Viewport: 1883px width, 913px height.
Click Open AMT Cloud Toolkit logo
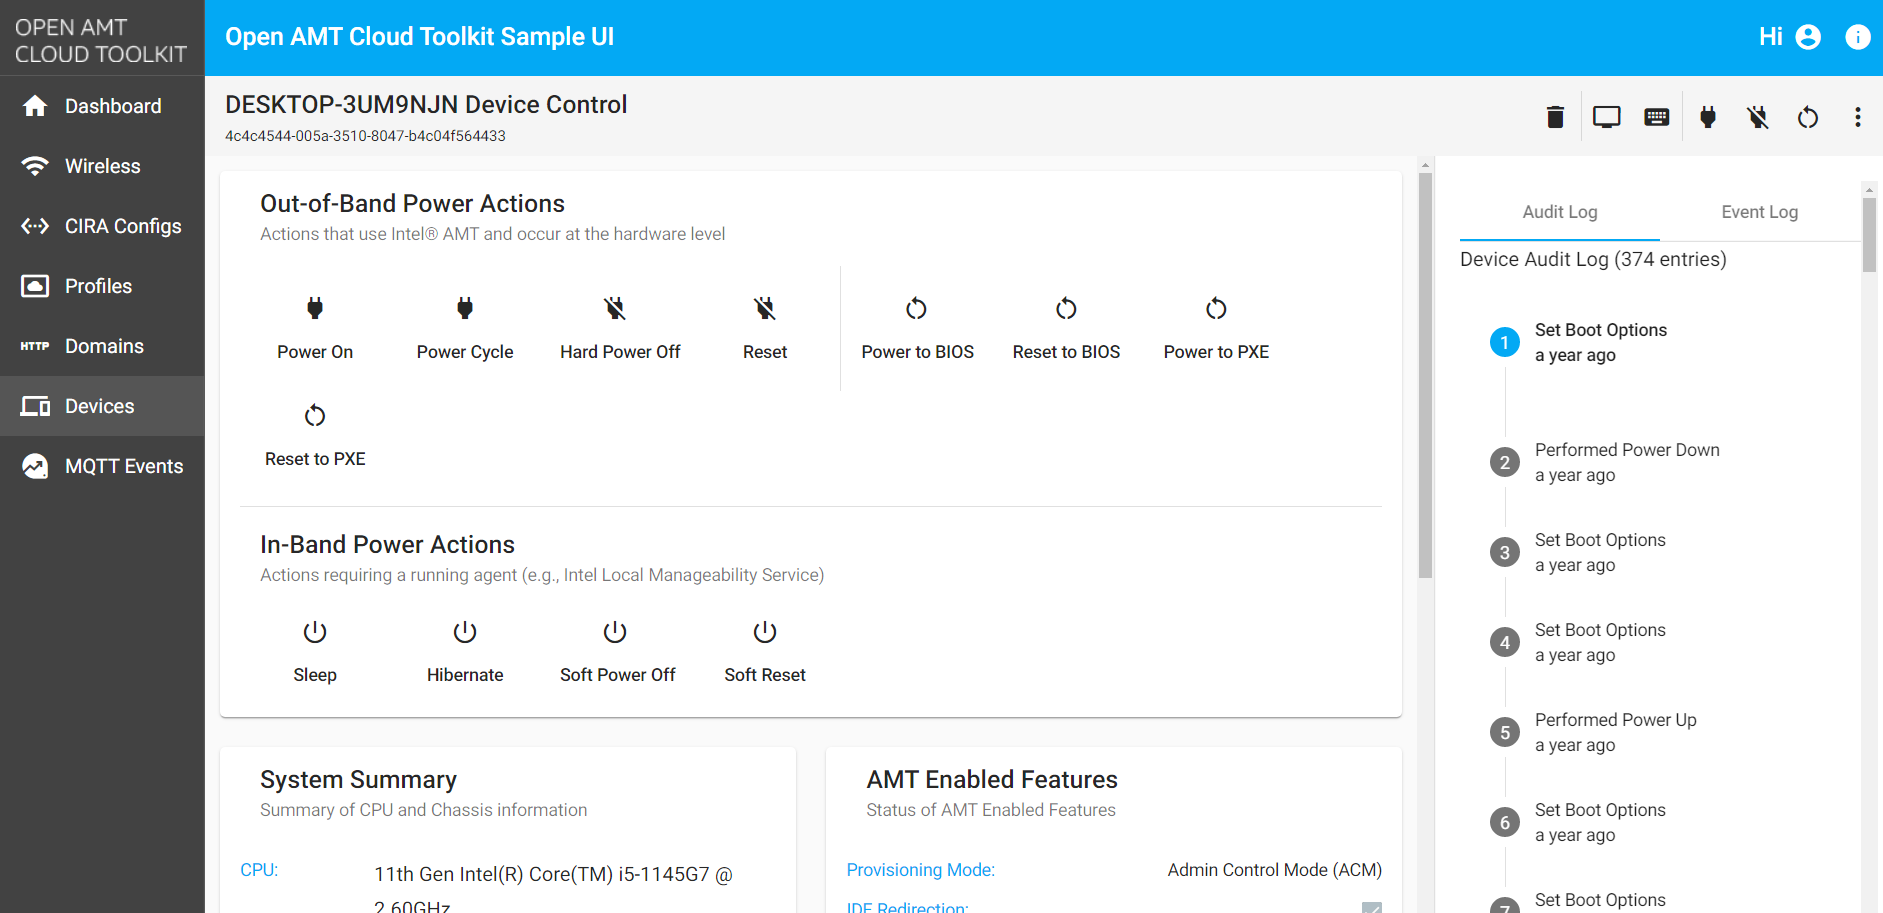[x=101, y=40]
